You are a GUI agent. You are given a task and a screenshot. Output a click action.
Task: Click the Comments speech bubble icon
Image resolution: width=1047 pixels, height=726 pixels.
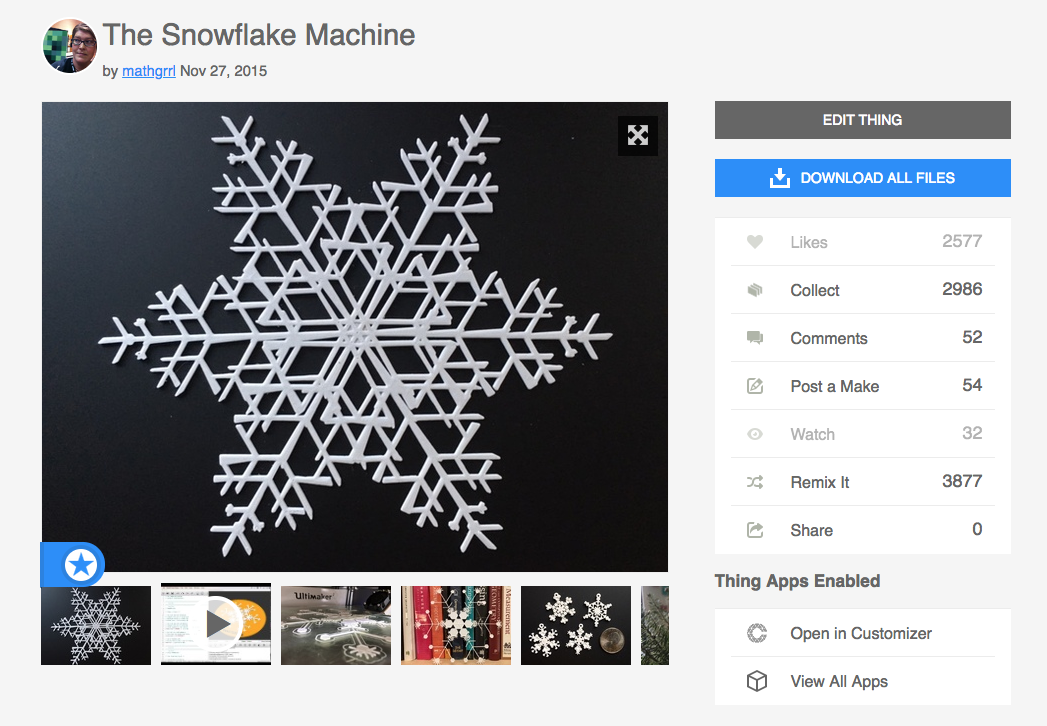point(755,338)
